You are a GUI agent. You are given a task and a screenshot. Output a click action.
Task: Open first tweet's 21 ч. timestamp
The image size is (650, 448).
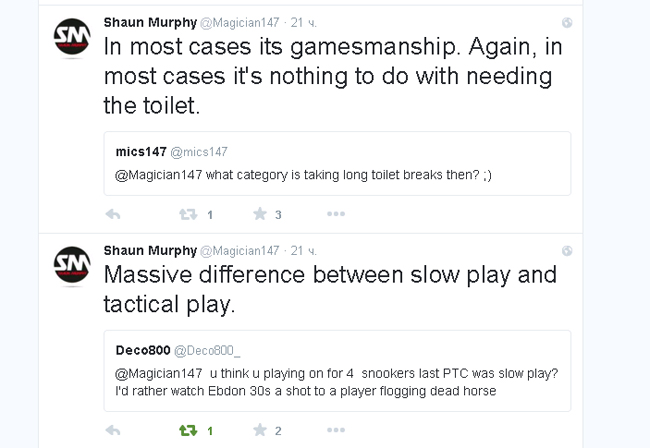click(303, 22)
